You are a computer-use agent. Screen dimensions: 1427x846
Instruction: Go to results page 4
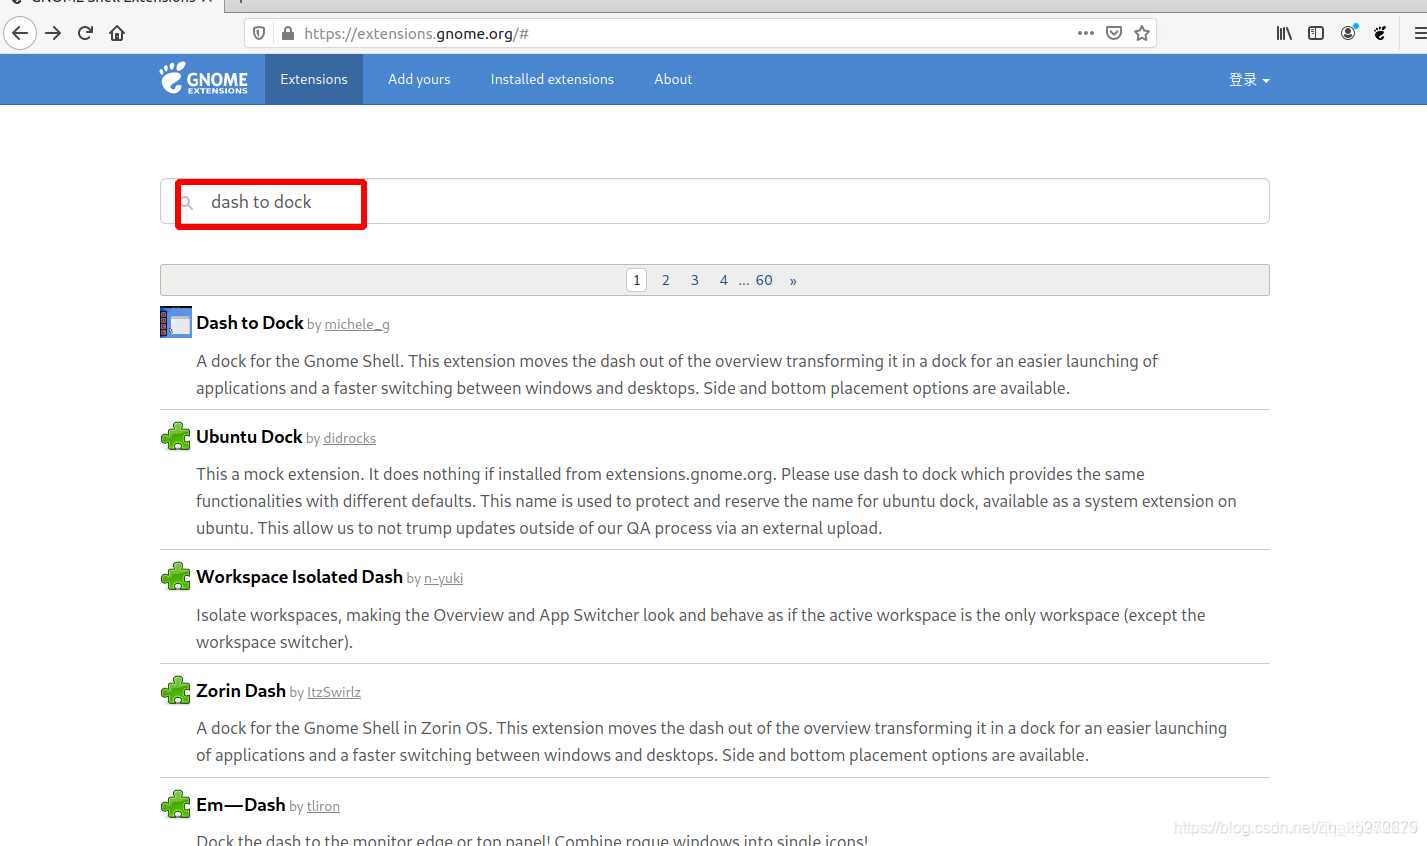tap(724, 280)
